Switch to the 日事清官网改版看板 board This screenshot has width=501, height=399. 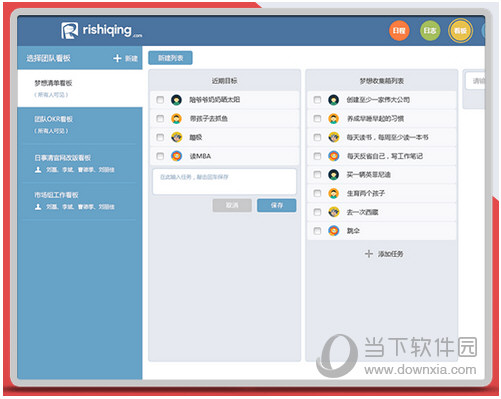[x=80, y=163]
